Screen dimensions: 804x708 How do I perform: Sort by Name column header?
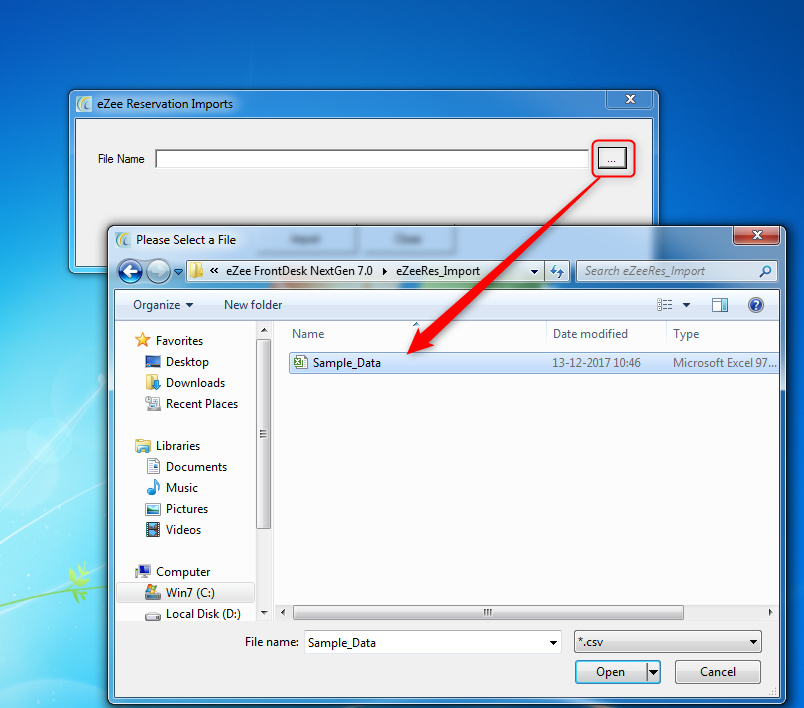pos(308,334)
